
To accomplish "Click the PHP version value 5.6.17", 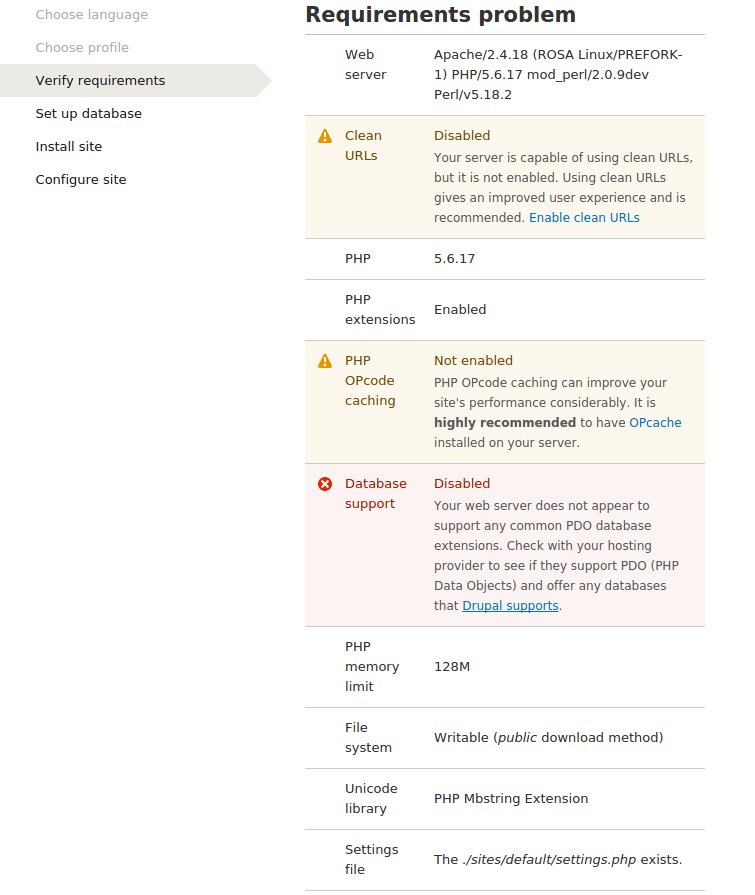I will (454, 259).
